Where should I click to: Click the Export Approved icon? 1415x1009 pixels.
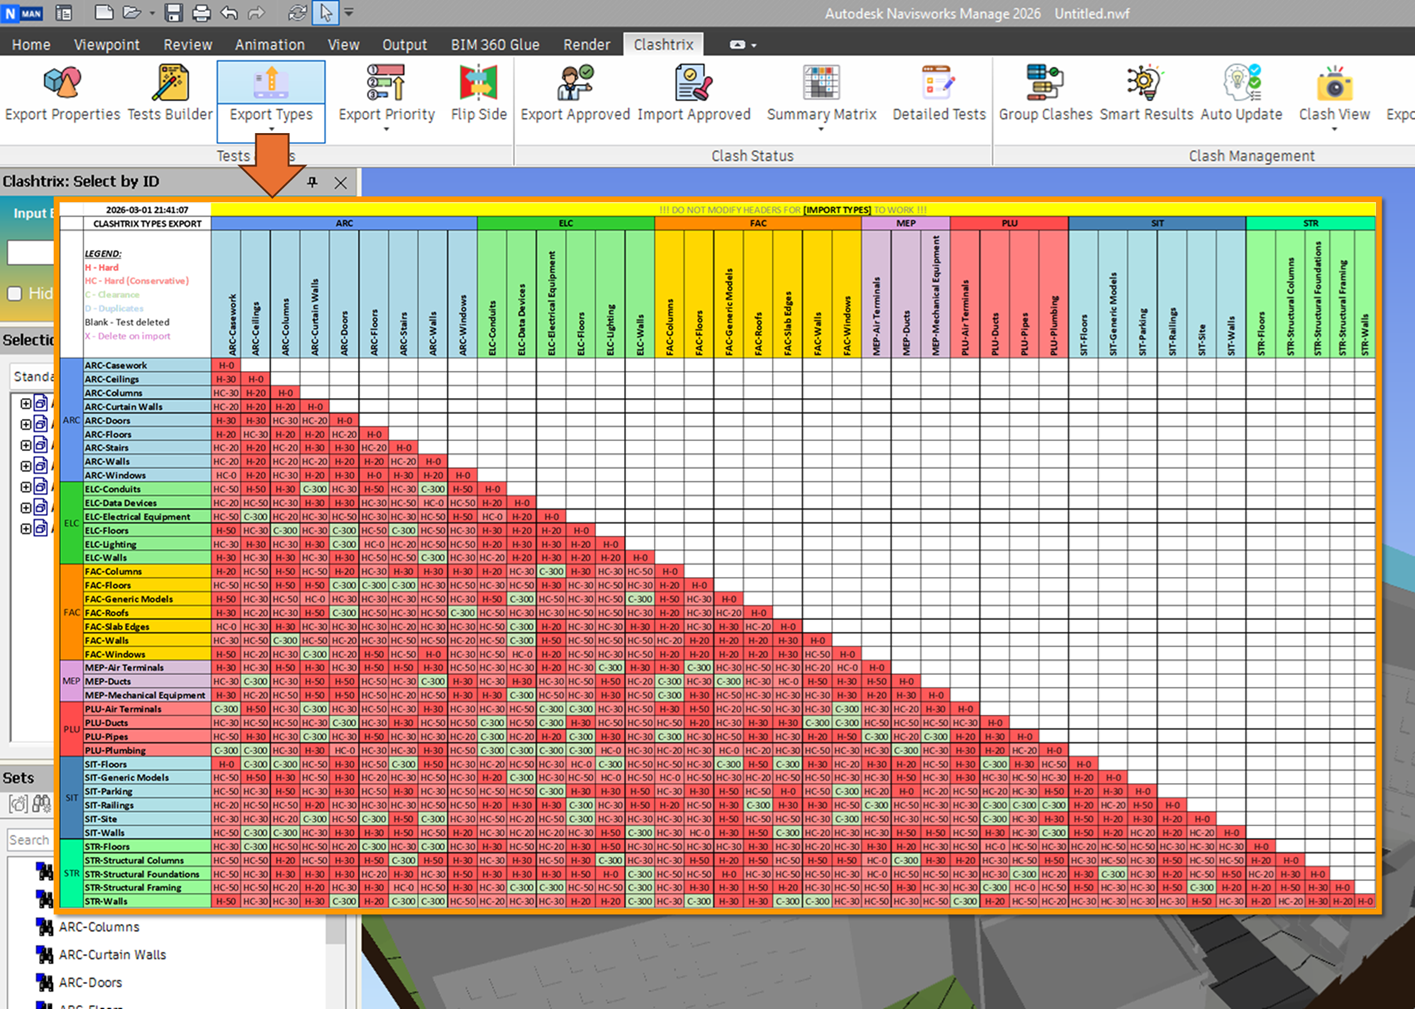575,84
